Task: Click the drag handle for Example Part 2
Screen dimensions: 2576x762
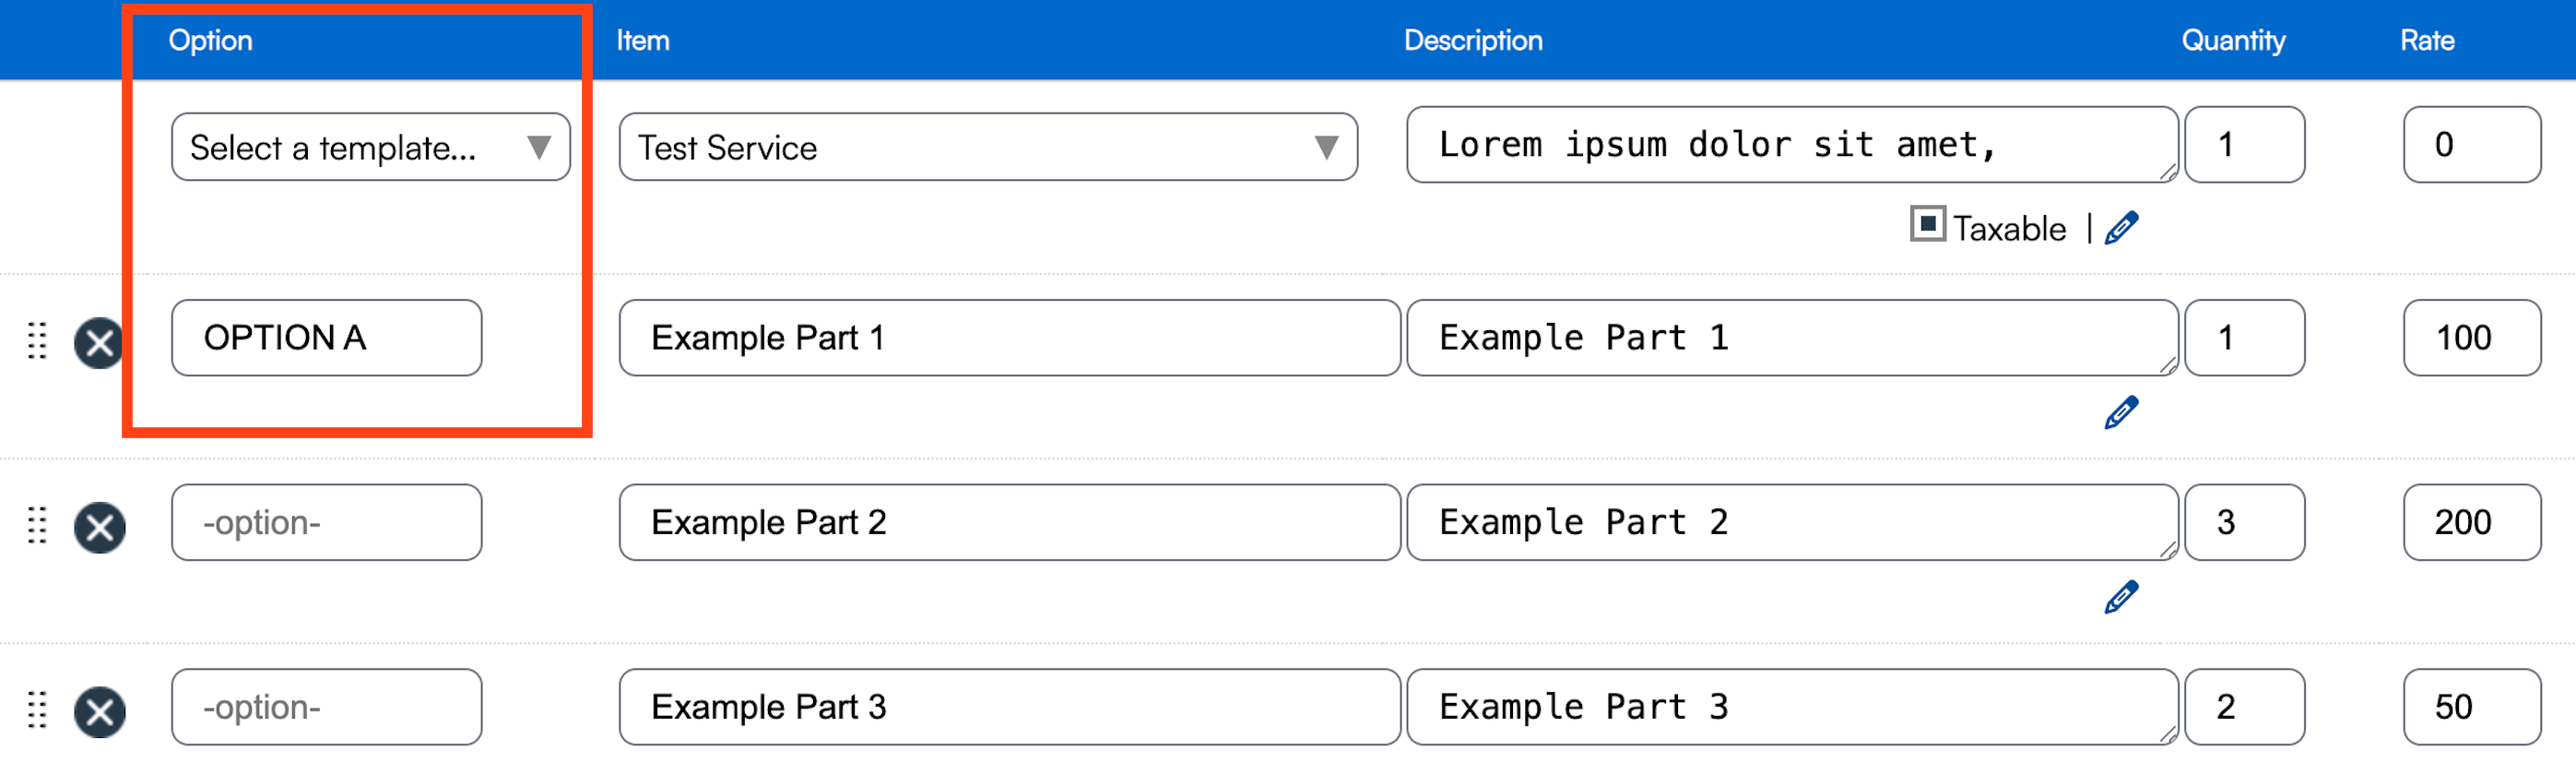Action: (x=37, y=525)
